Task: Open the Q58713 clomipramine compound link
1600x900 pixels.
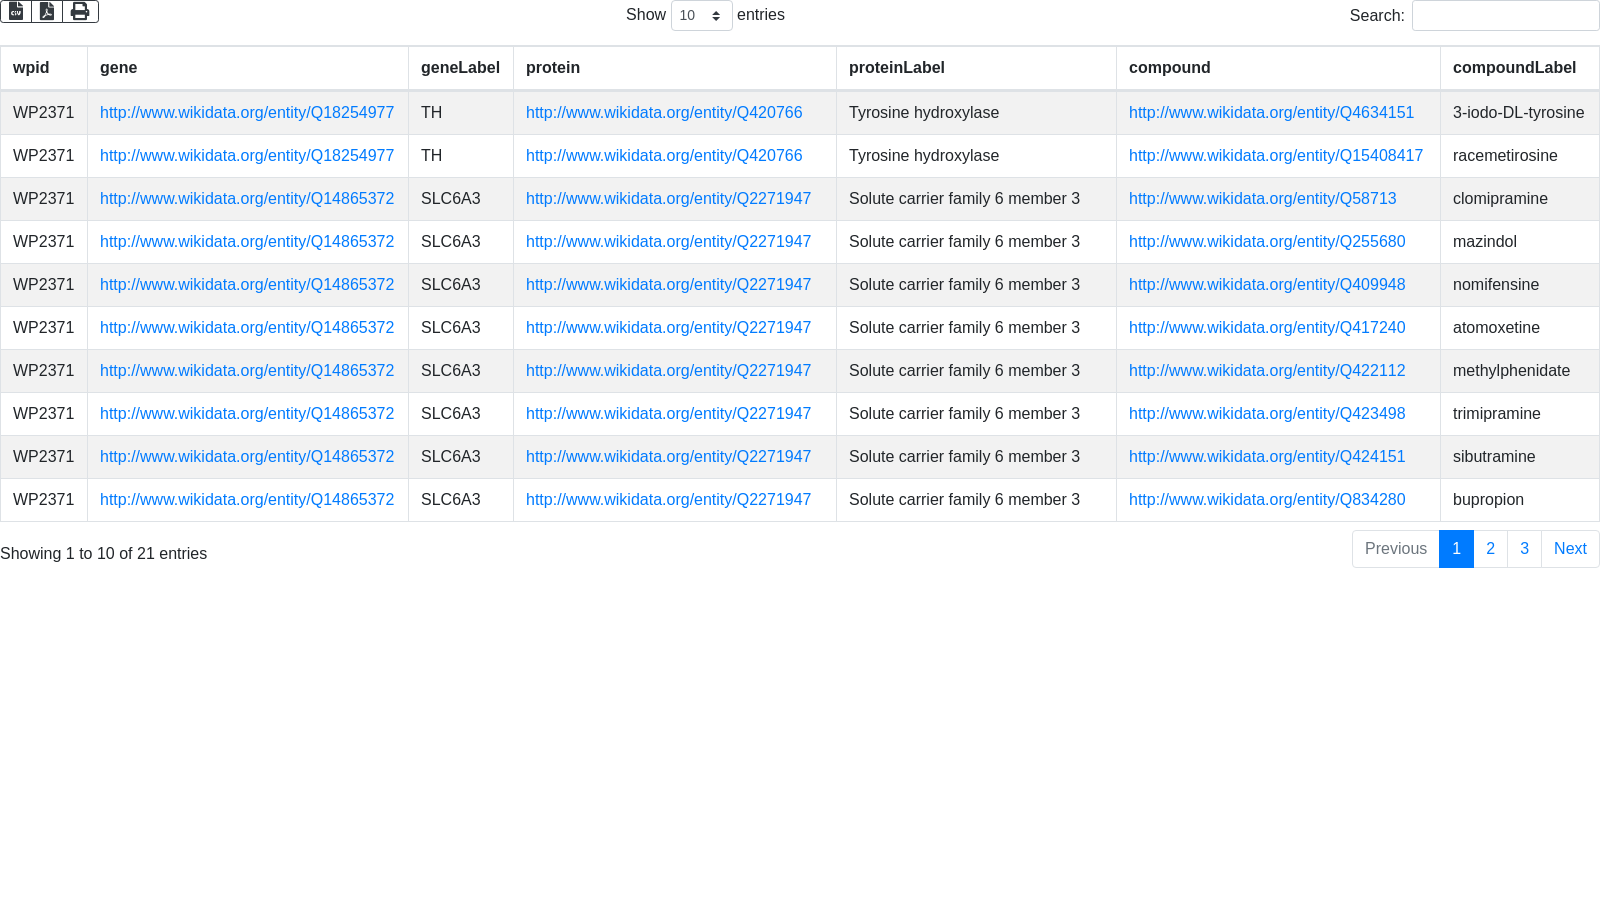Action: pyautogui.click(x=1262, y=199)
